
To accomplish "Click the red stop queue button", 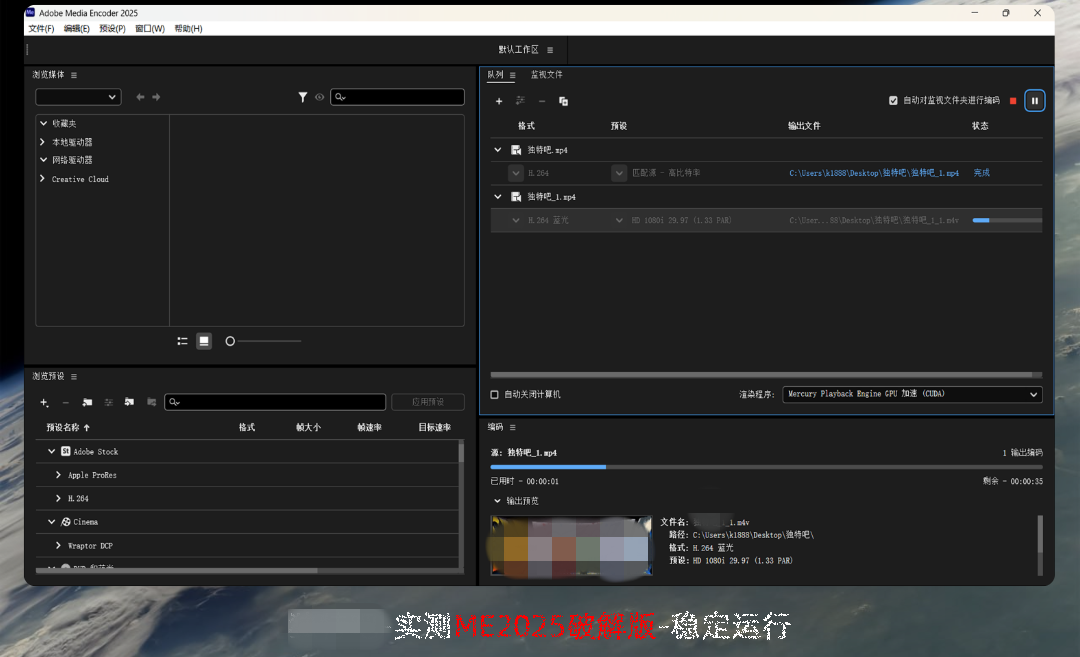I will (x=1013, y=101).
